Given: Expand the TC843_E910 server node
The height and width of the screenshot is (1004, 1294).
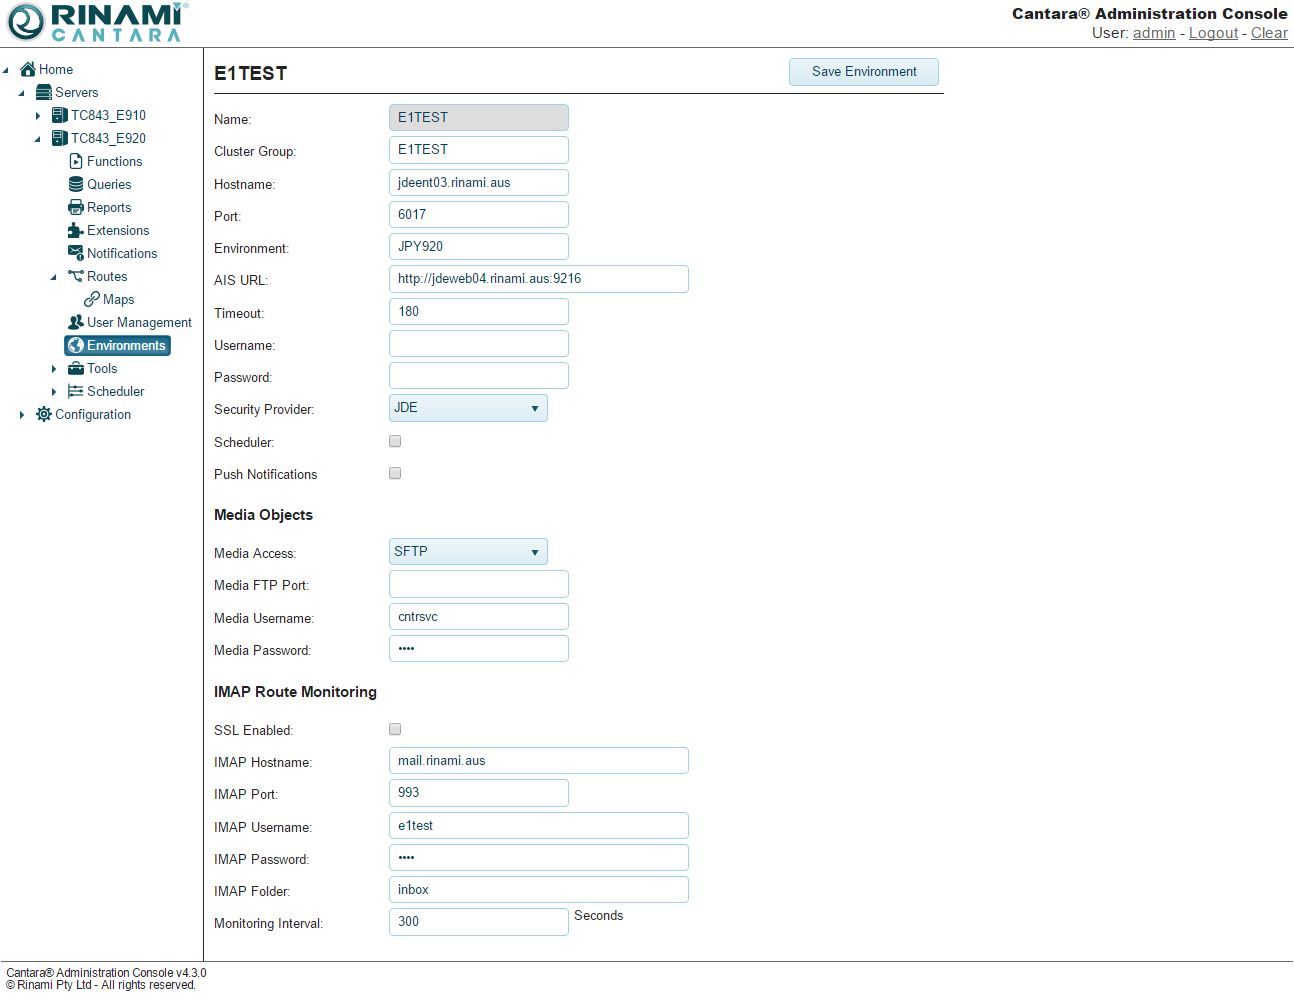Looking at the screenshot, I should (x=38, y=116).
